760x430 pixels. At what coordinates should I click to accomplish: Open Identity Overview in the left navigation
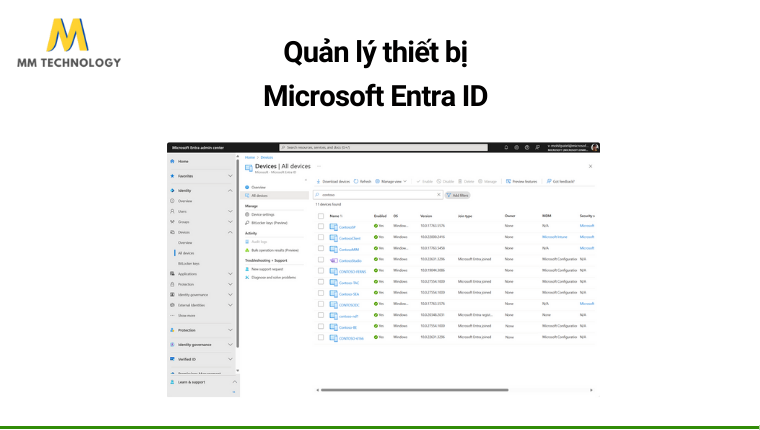(185, 201)
